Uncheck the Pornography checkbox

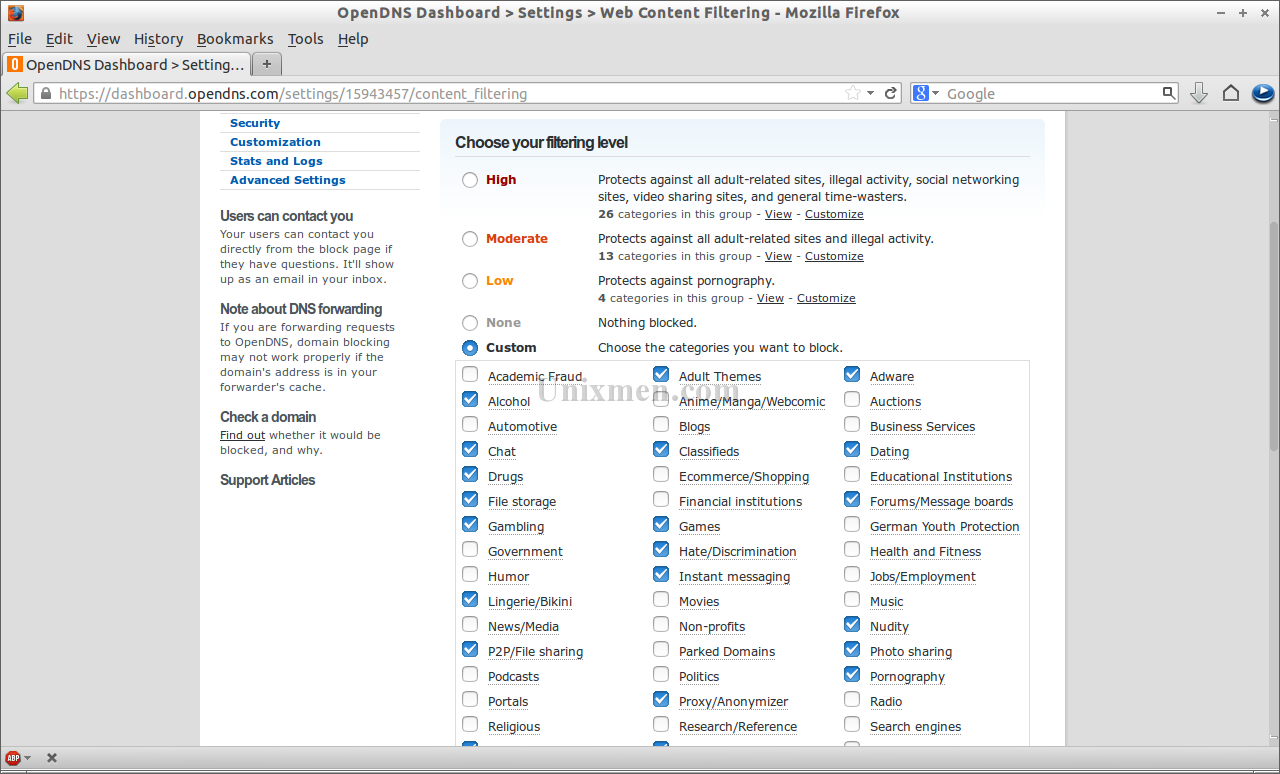click(x=852, y=674)
